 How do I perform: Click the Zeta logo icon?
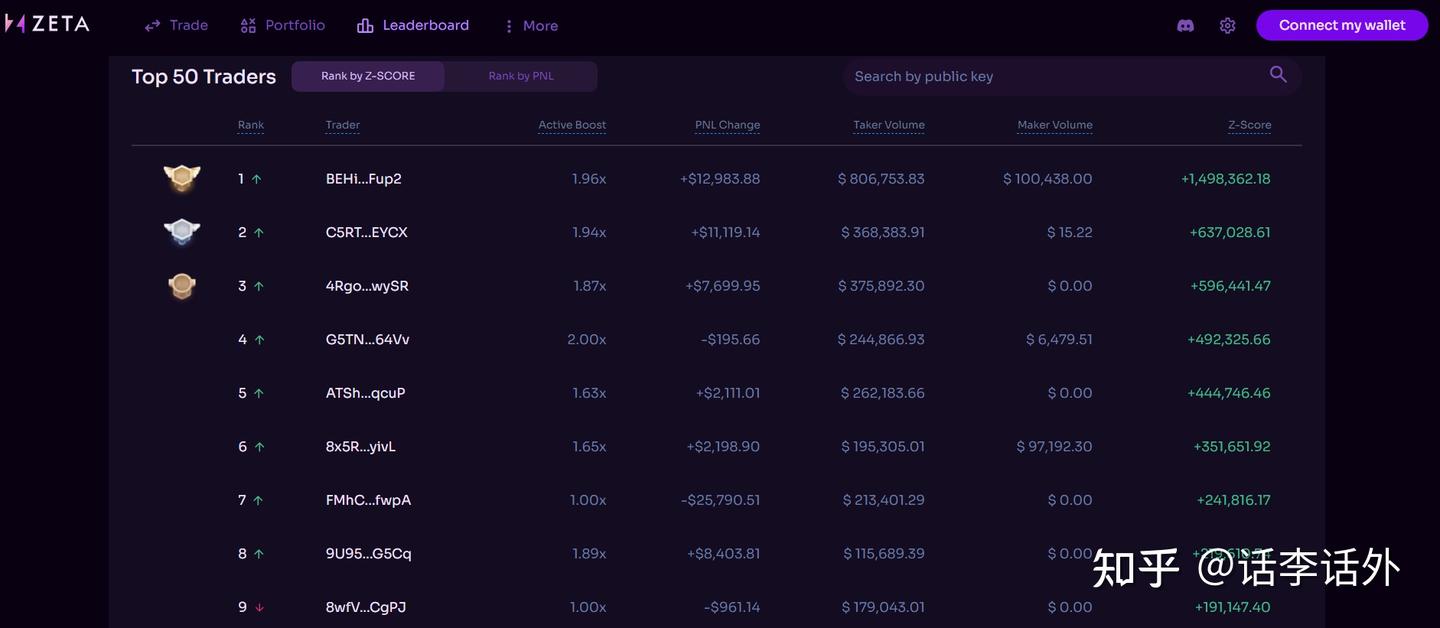pos(14,24)
